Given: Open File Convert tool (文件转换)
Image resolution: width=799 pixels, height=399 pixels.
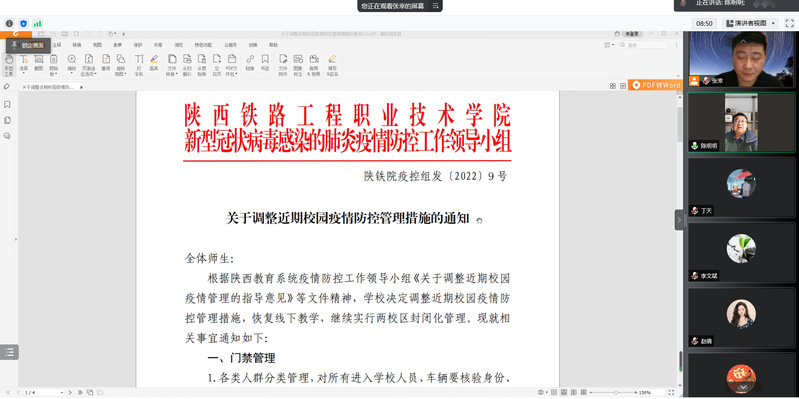Looking at the screenshot, I should tap(172, 64).
